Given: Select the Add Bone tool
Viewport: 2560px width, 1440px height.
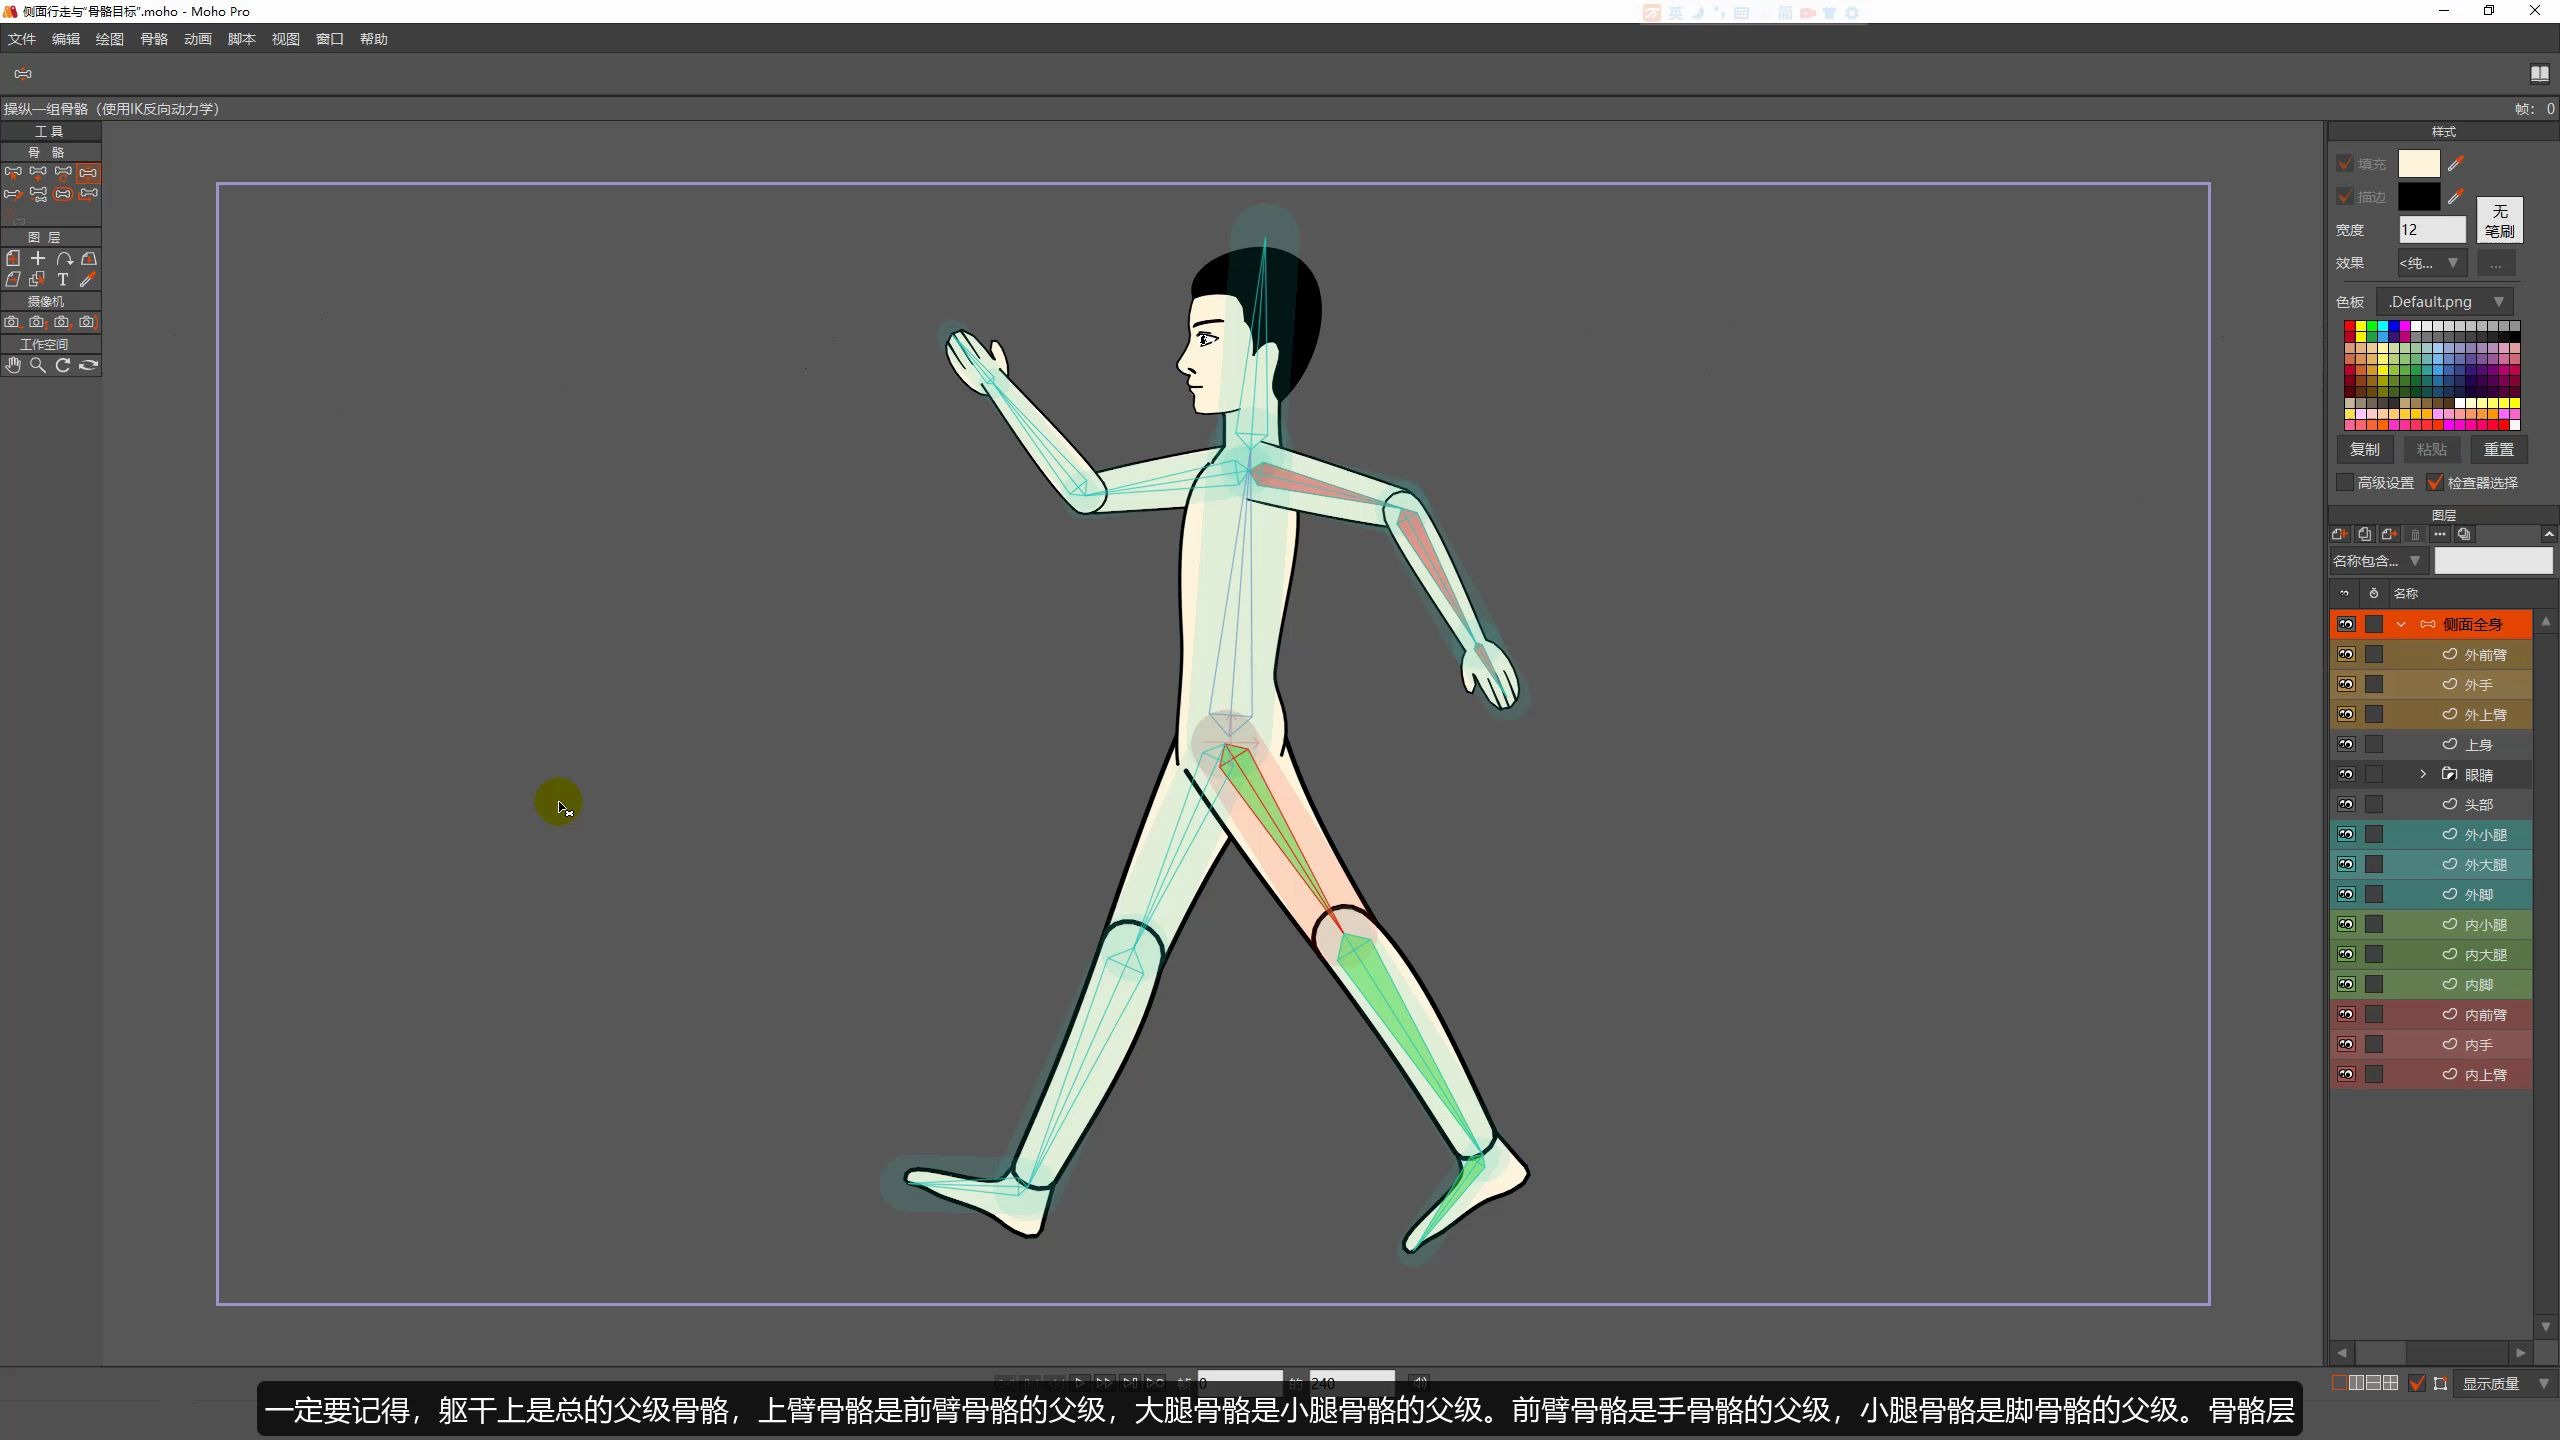Looking at the screenshot, I should pyautogui.click(x=12, y=194).
